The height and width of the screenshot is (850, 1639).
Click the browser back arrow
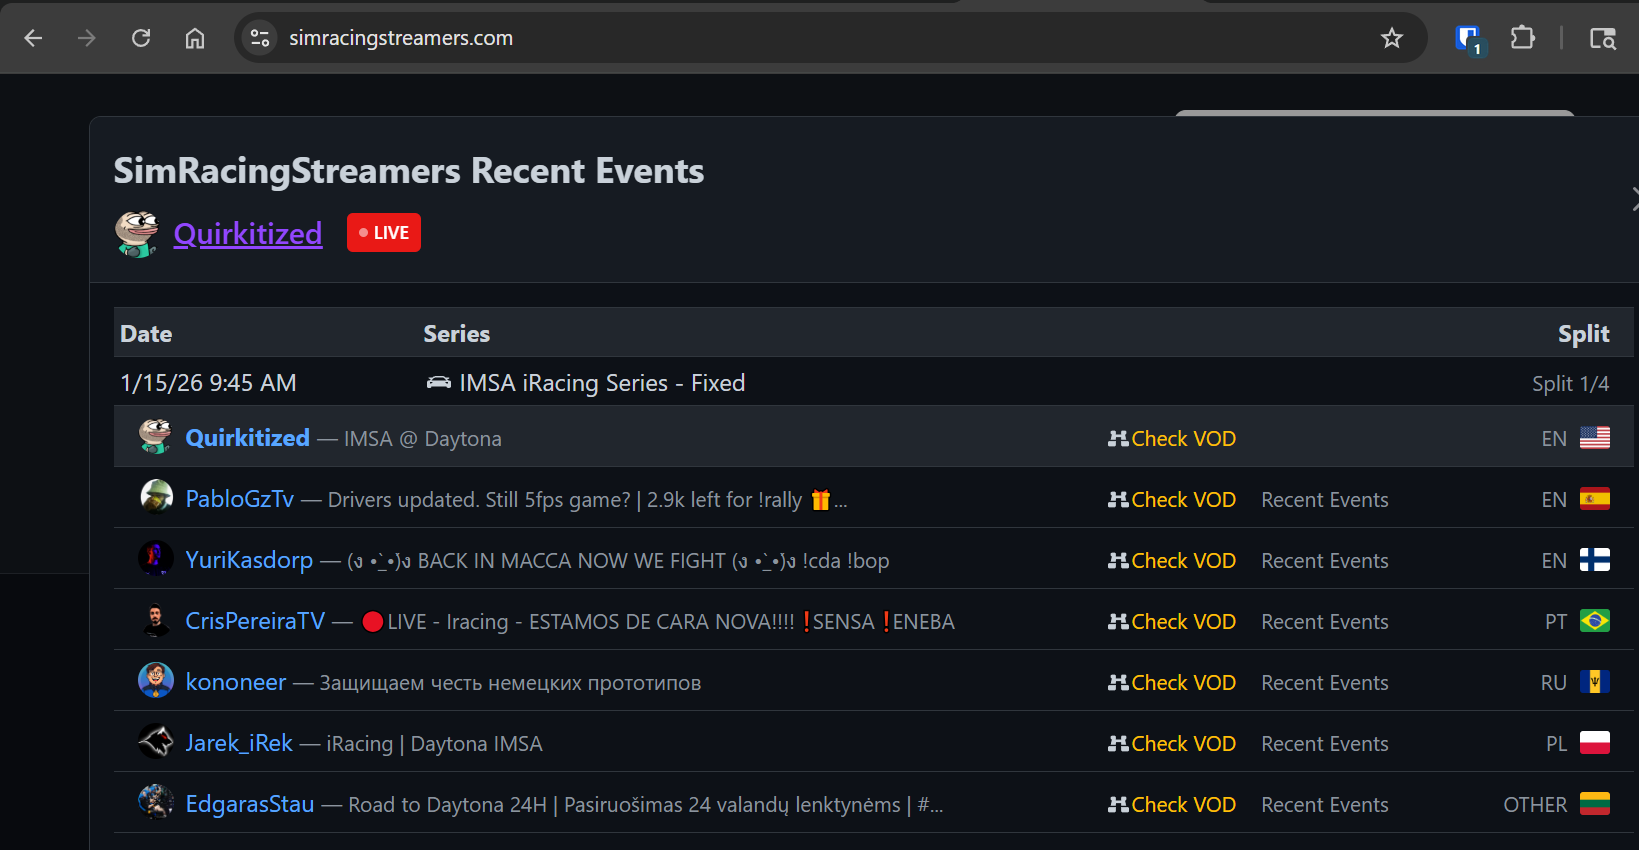pos(33,38)
